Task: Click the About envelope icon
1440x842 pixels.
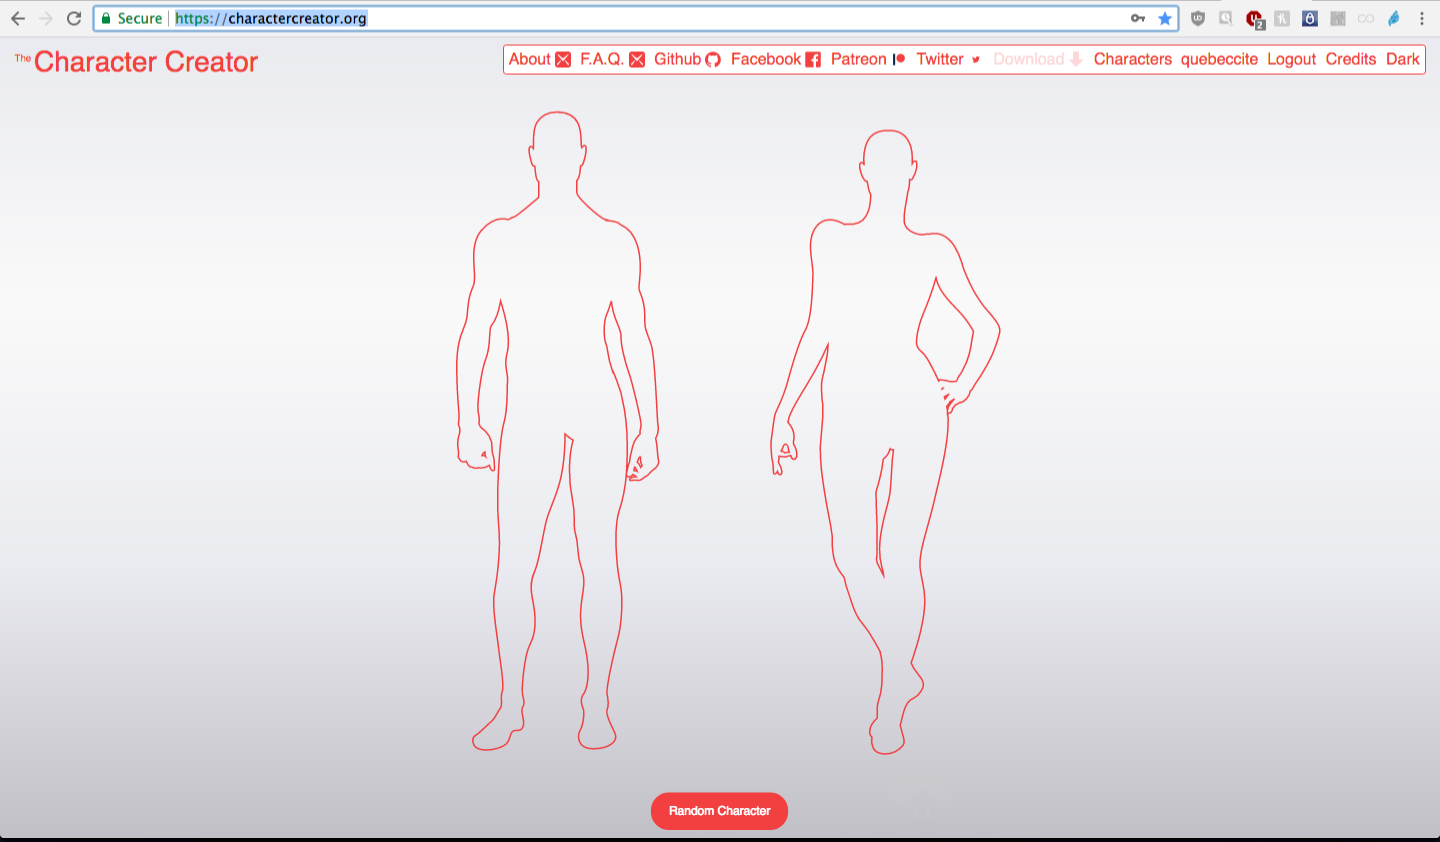Action: (x=563, y=60)
